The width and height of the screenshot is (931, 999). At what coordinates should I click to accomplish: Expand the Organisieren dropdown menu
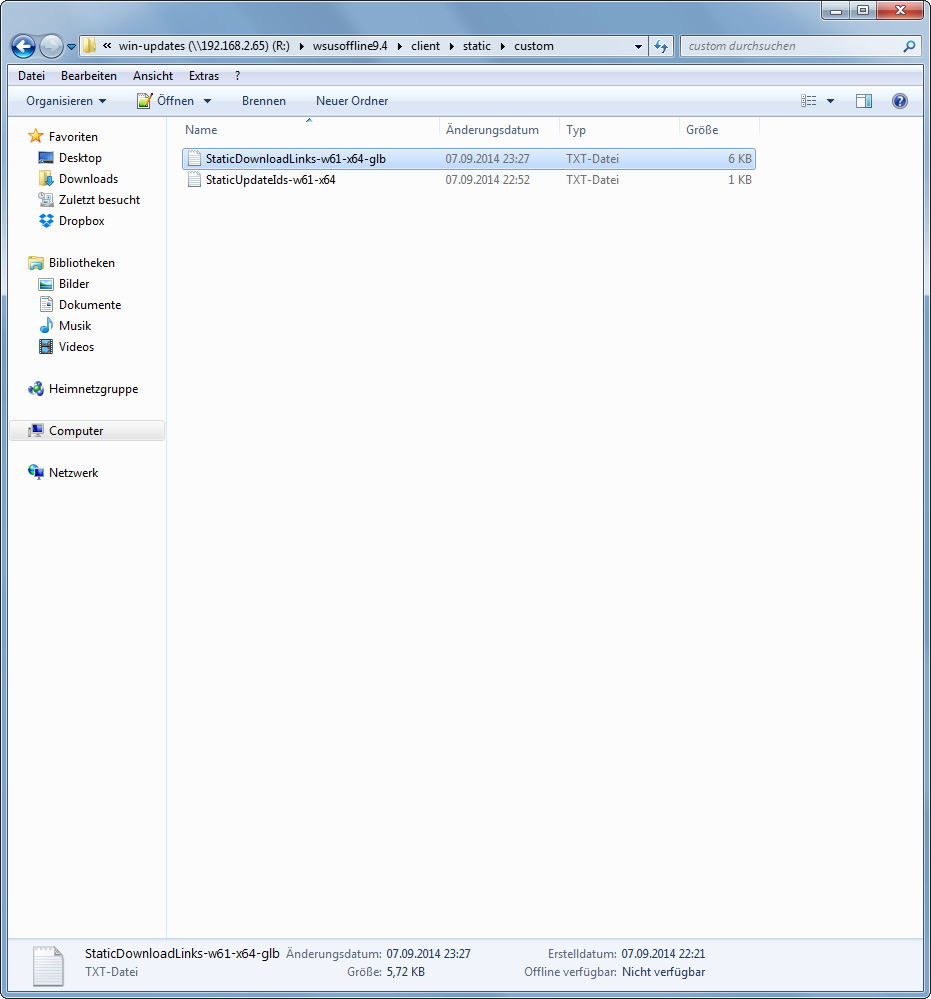66,101
